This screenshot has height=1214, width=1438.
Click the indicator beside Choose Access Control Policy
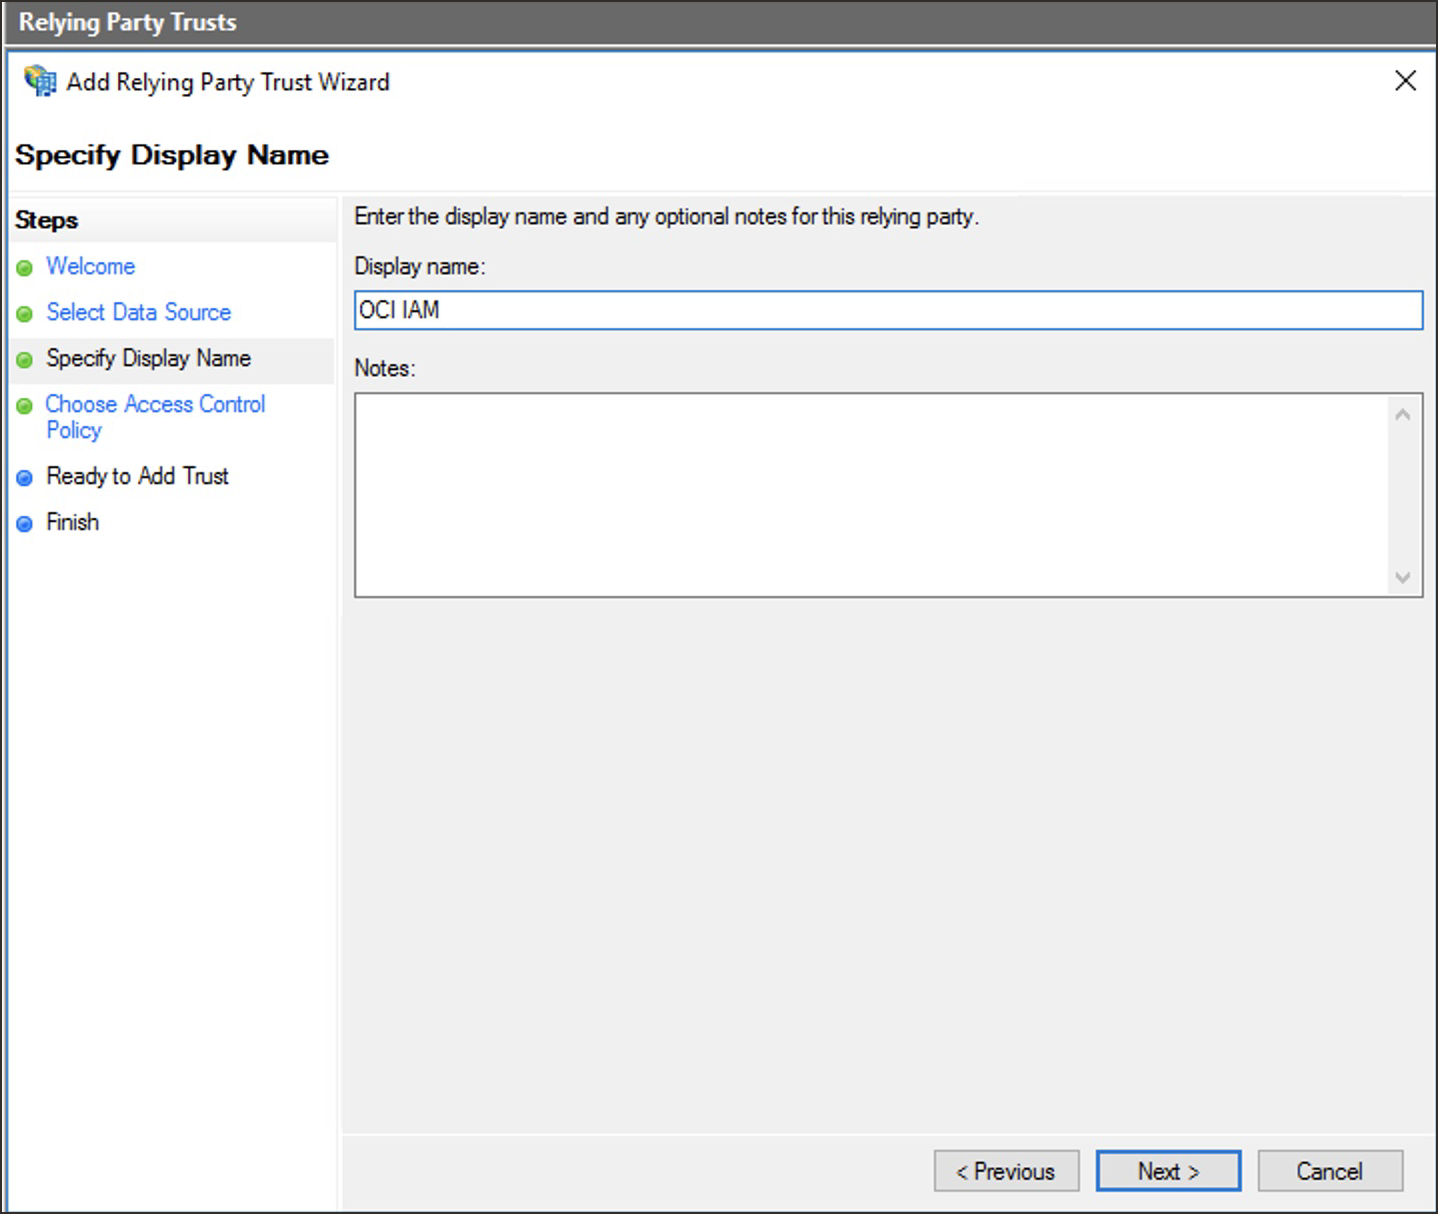[x=24, y=405]
